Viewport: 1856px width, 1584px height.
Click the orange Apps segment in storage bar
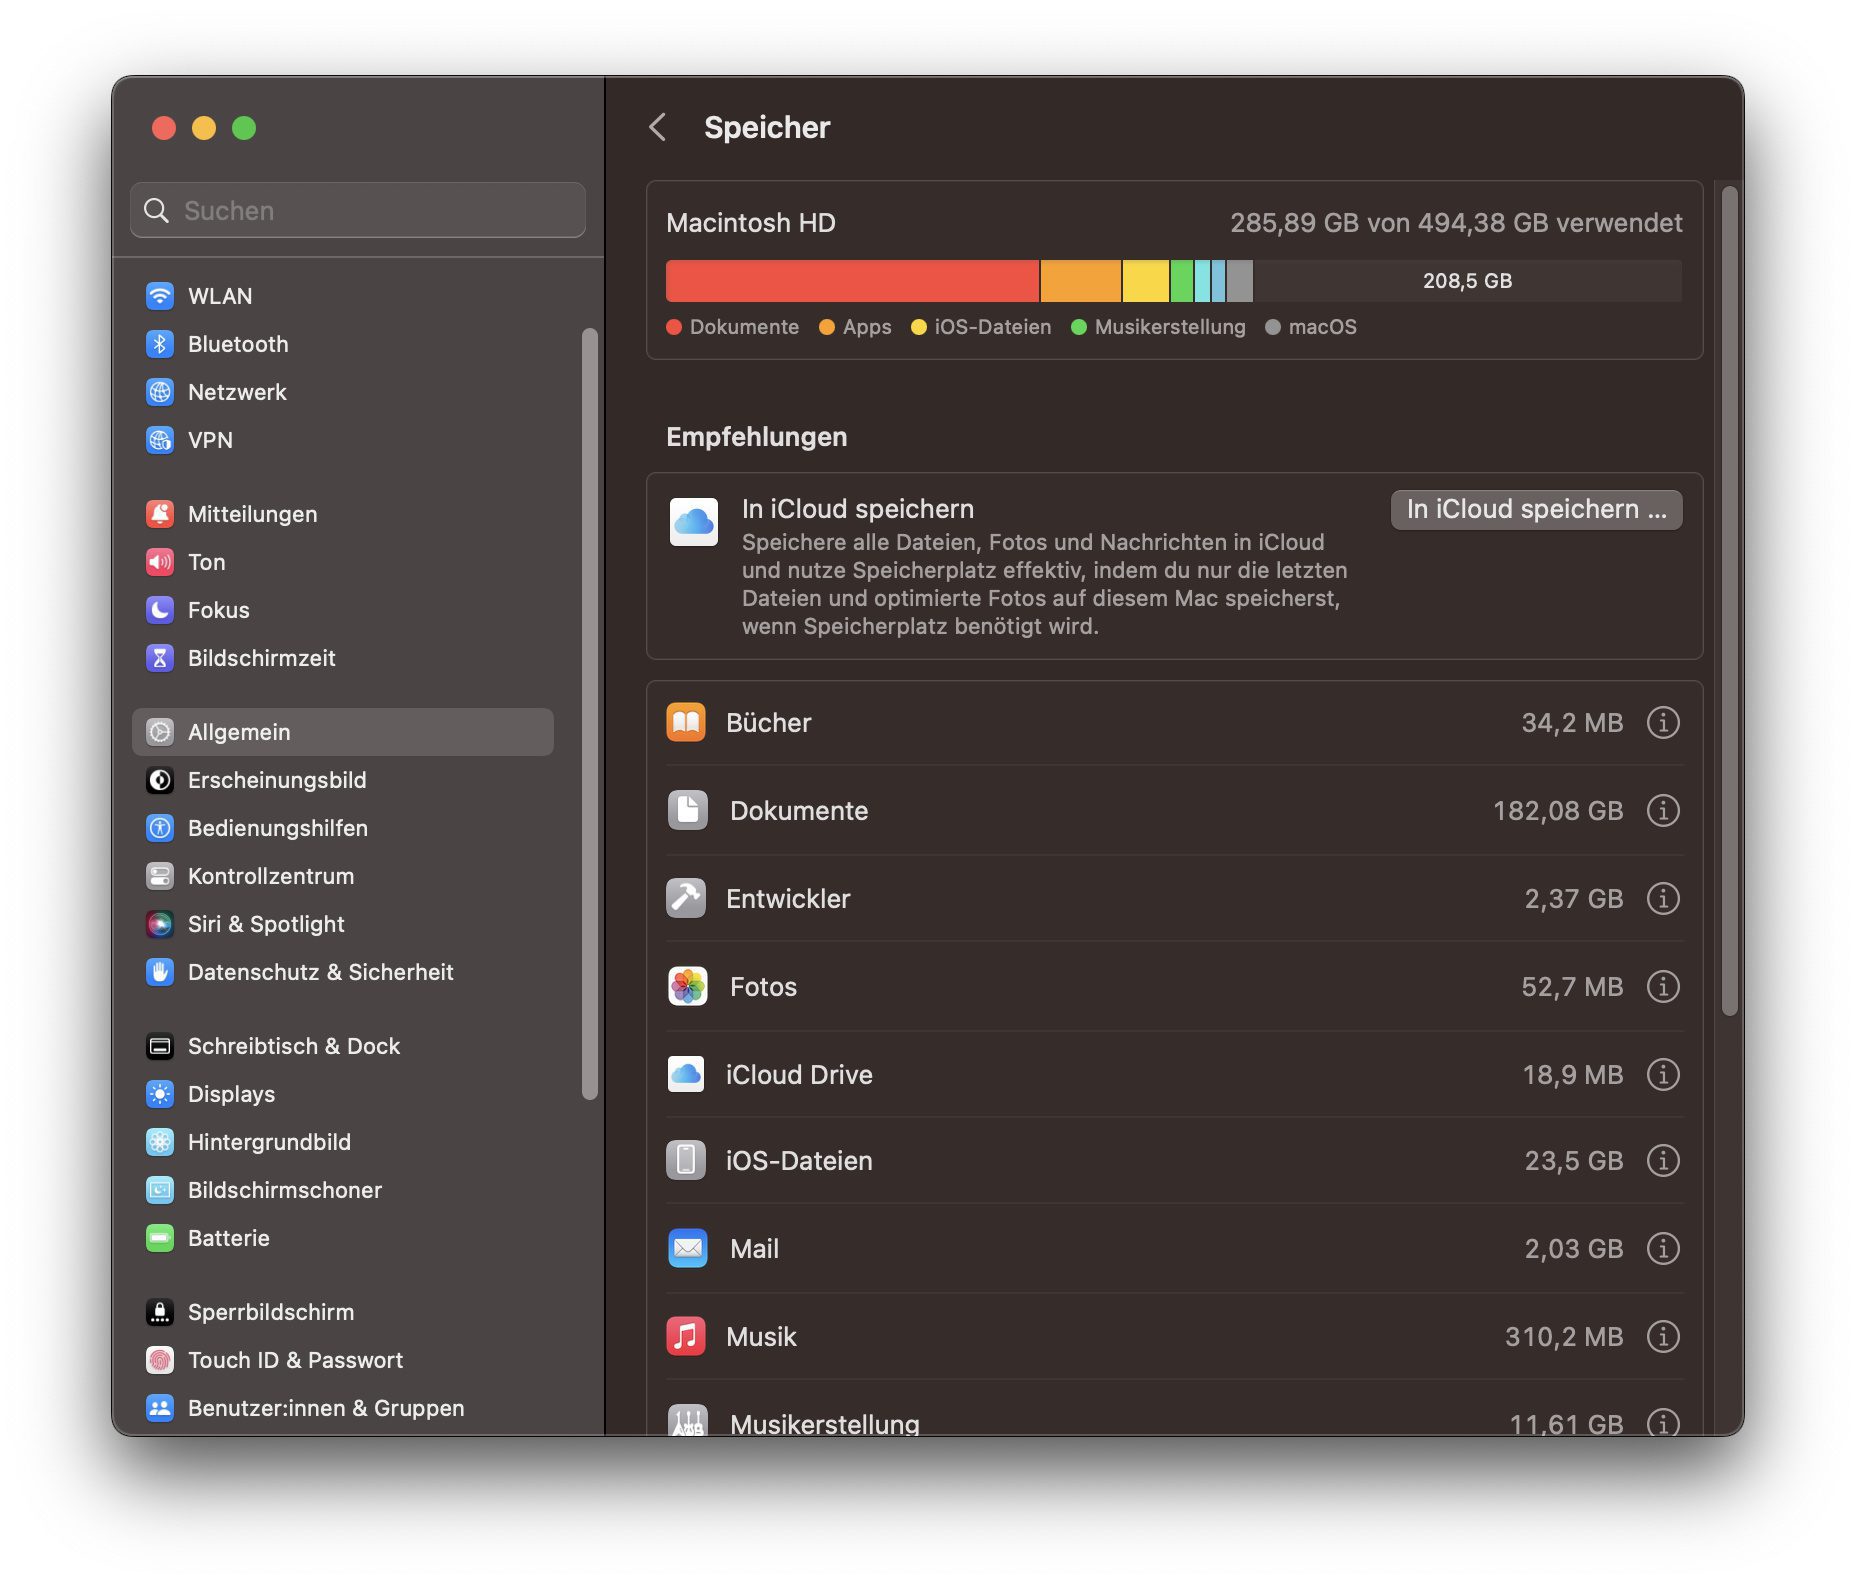[1080, 281]
